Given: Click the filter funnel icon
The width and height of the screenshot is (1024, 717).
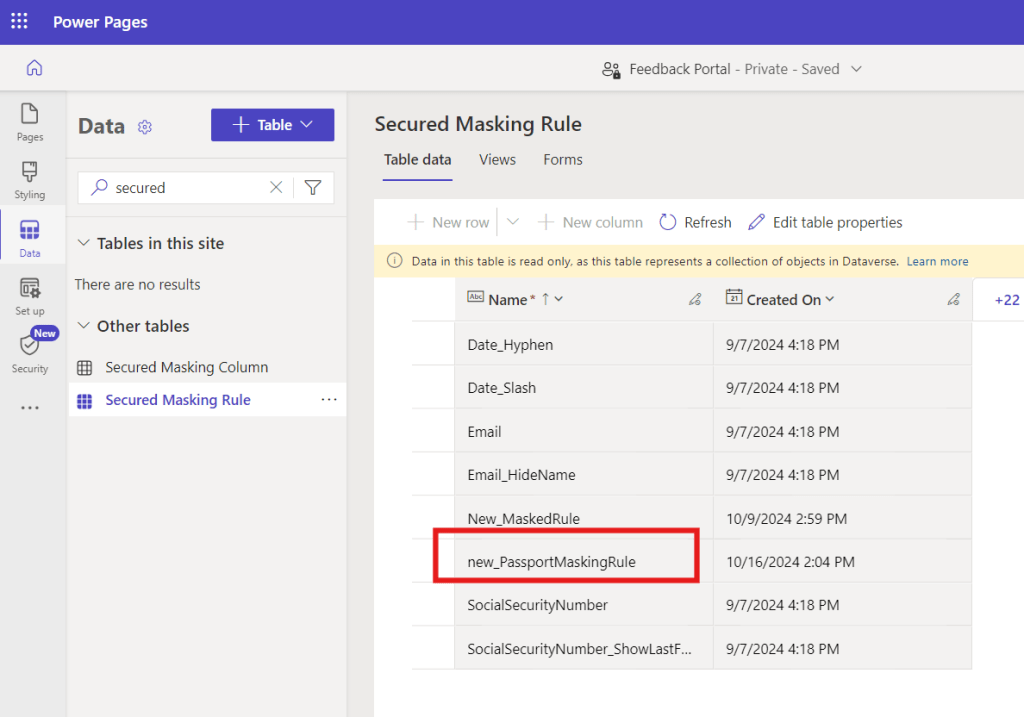Looking at the screenshot, I should pos(313,187).
